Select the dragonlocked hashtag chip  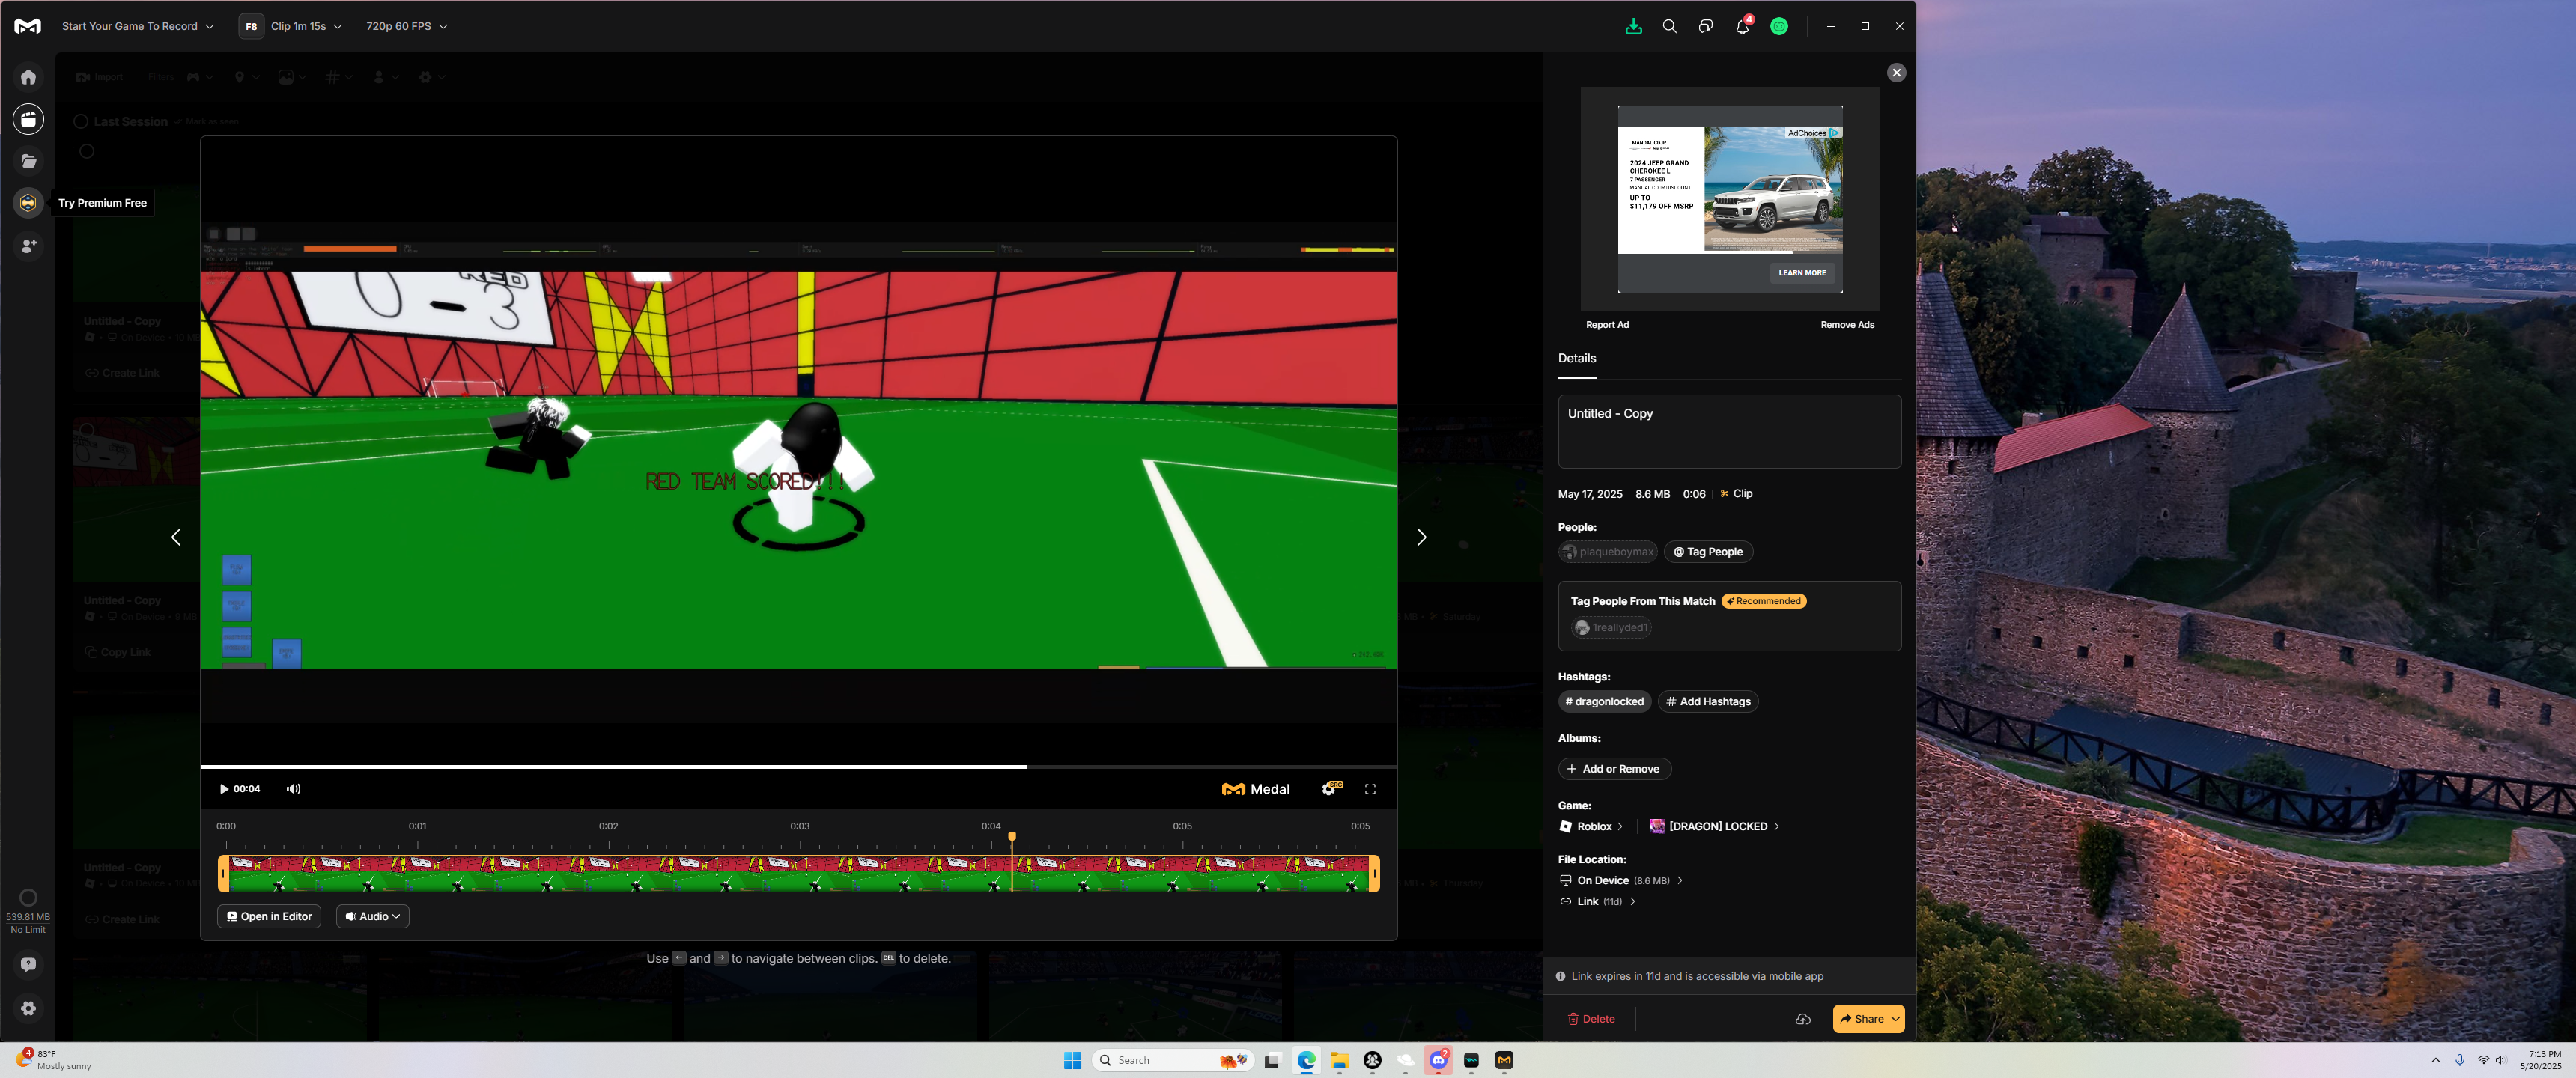click(x=1604, y=702)
